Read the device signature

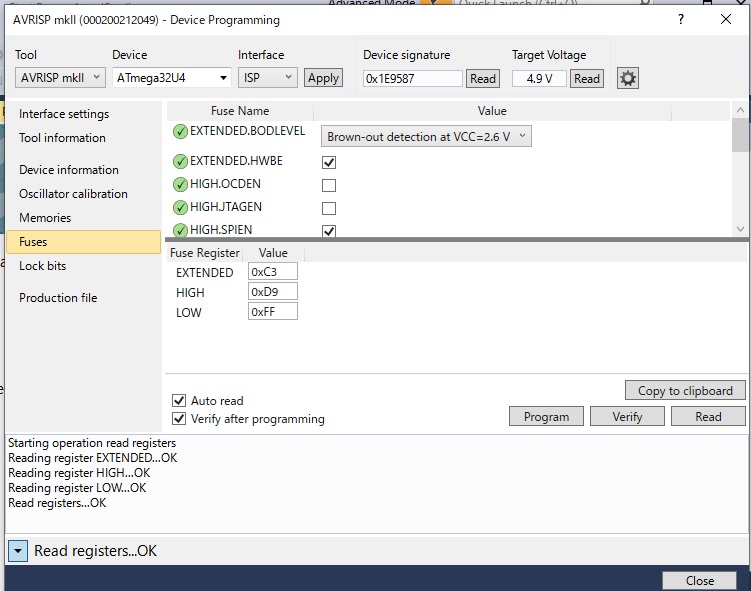click(x=483, y=79)
